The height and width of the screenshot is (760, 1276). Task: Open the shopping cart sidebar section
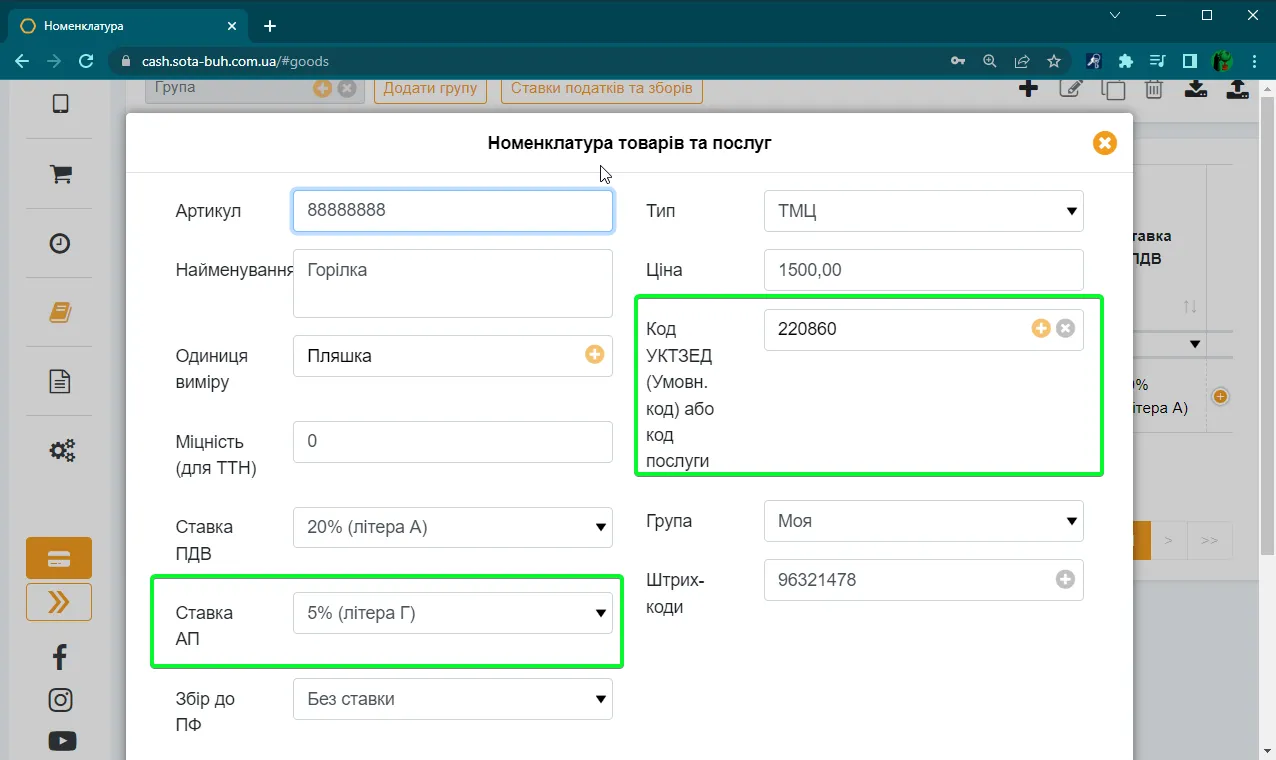pyautogui.click(x=60, y=174)
